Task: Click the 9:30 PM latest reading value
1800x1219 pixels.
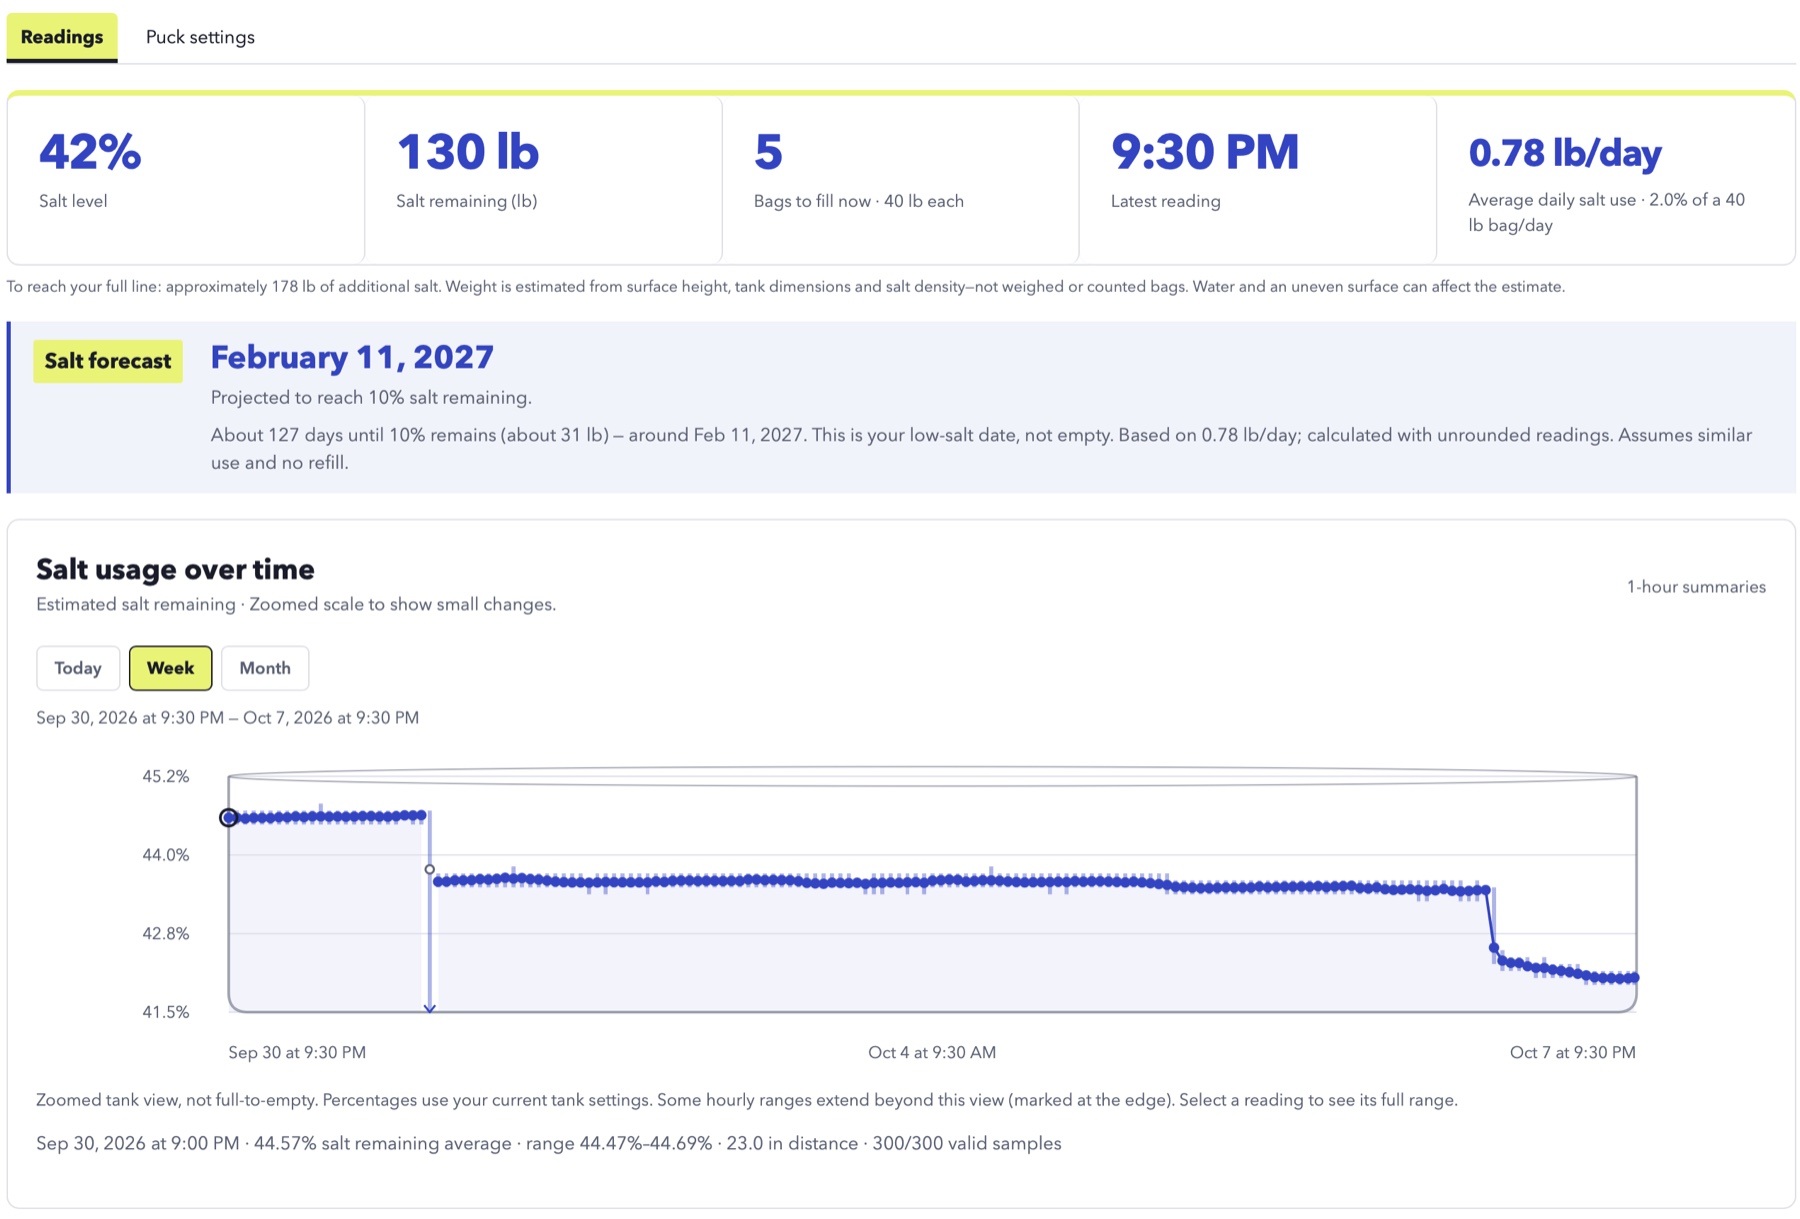Action: coord(1205,152)
